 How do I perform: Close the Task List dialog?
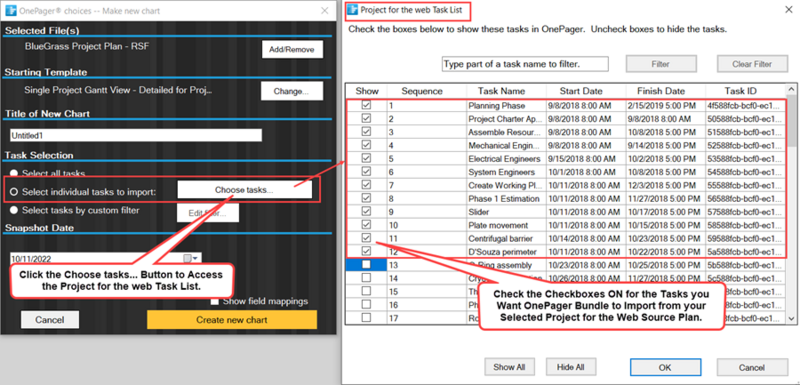tap(788, 10)
